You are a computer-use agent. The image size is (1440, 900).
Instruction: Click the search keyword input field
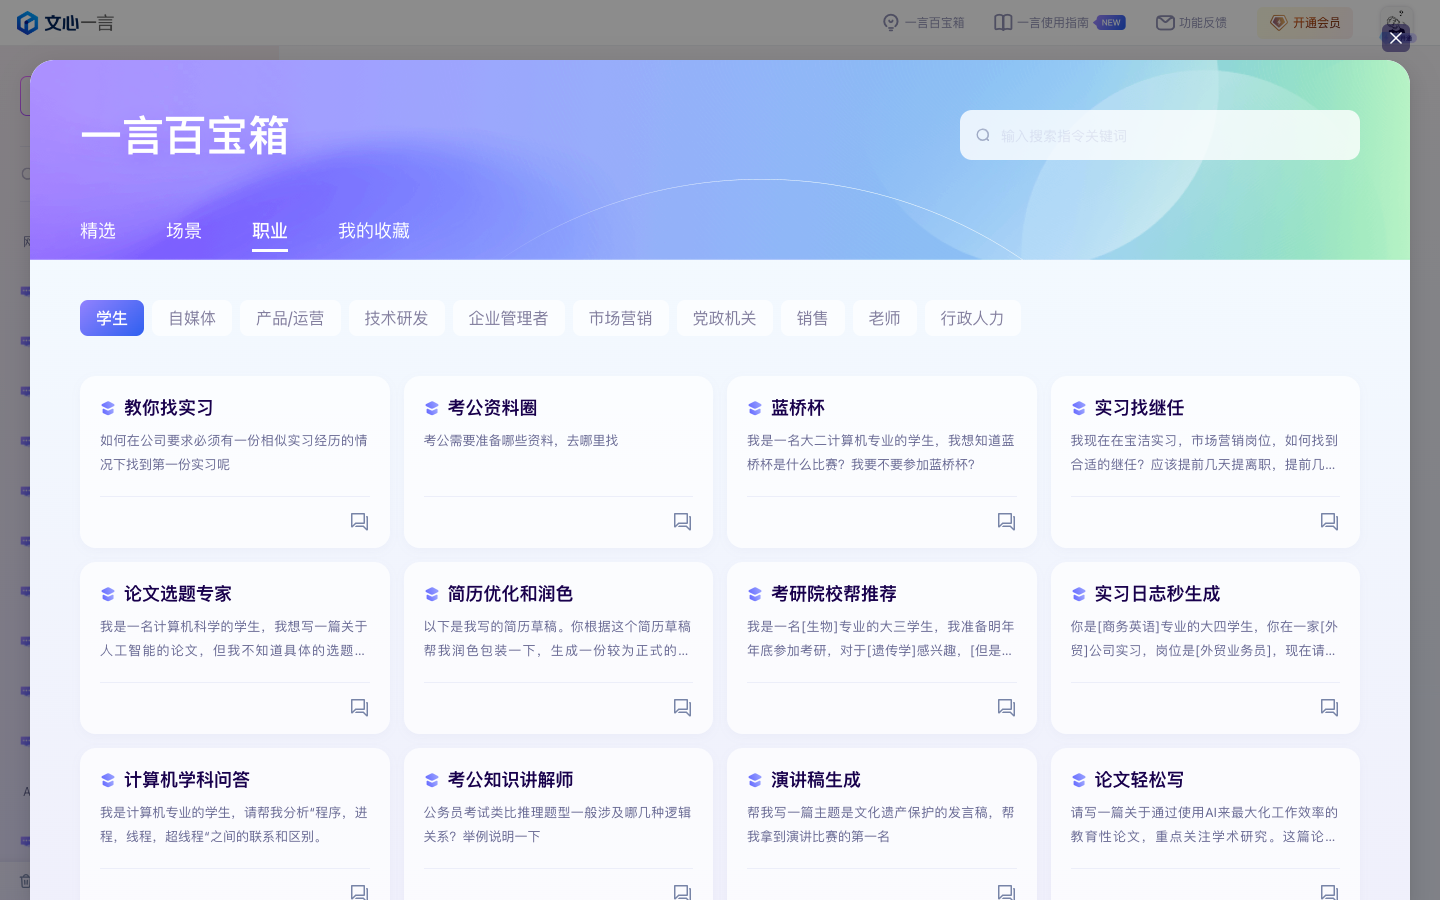1160,135
